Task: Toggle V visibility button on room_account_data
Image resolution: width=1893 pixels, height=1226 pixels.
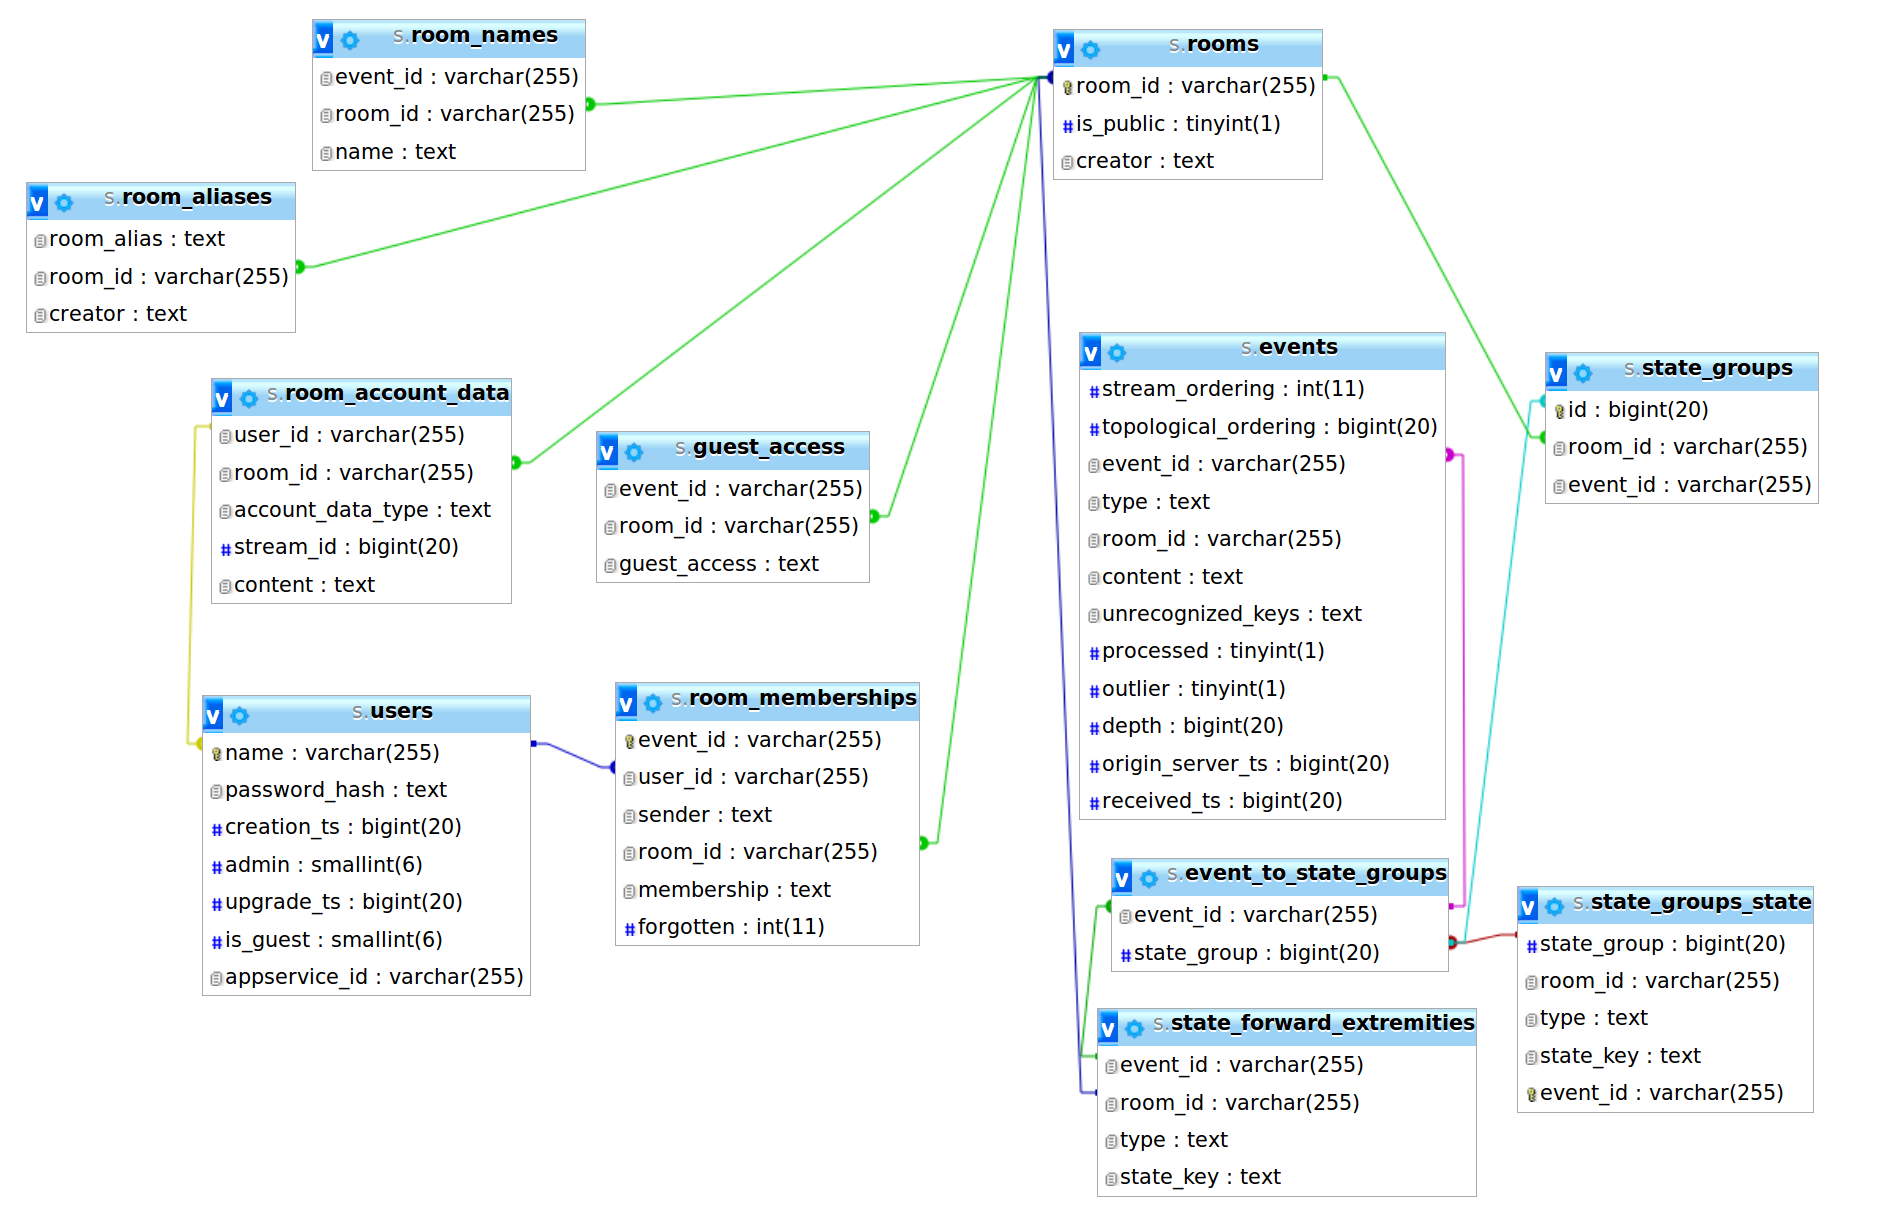Action: point(222,398)
